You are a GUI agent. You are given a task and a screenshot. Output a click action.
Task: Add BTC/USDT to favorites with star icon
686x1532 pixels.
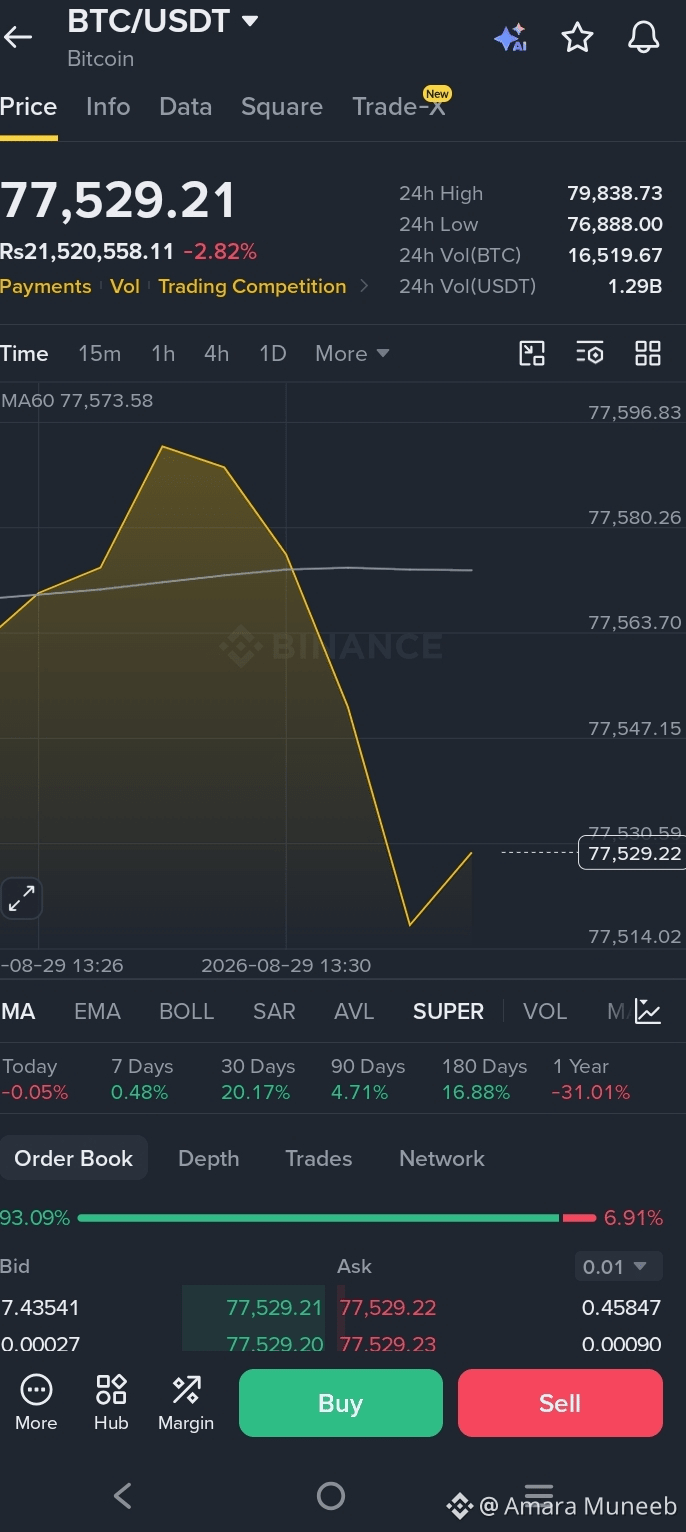[577, 38]
